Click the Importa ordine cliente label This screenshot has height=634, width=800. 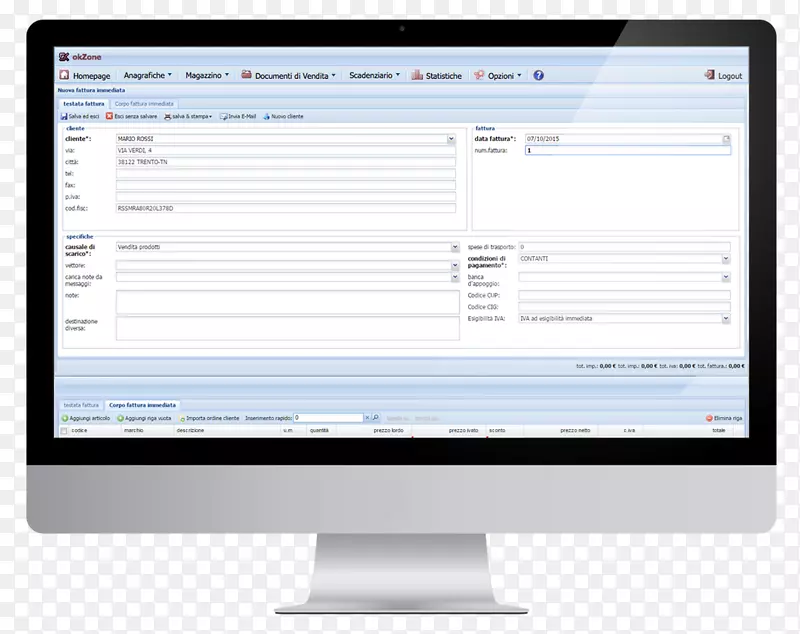point(212,418)
